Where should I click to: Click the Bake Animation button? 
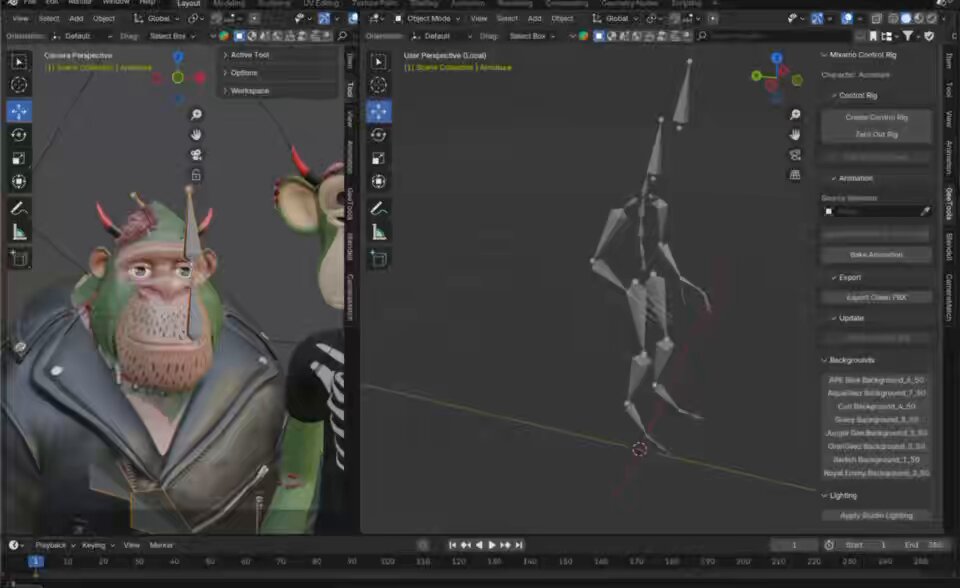(x=876, y=254)
